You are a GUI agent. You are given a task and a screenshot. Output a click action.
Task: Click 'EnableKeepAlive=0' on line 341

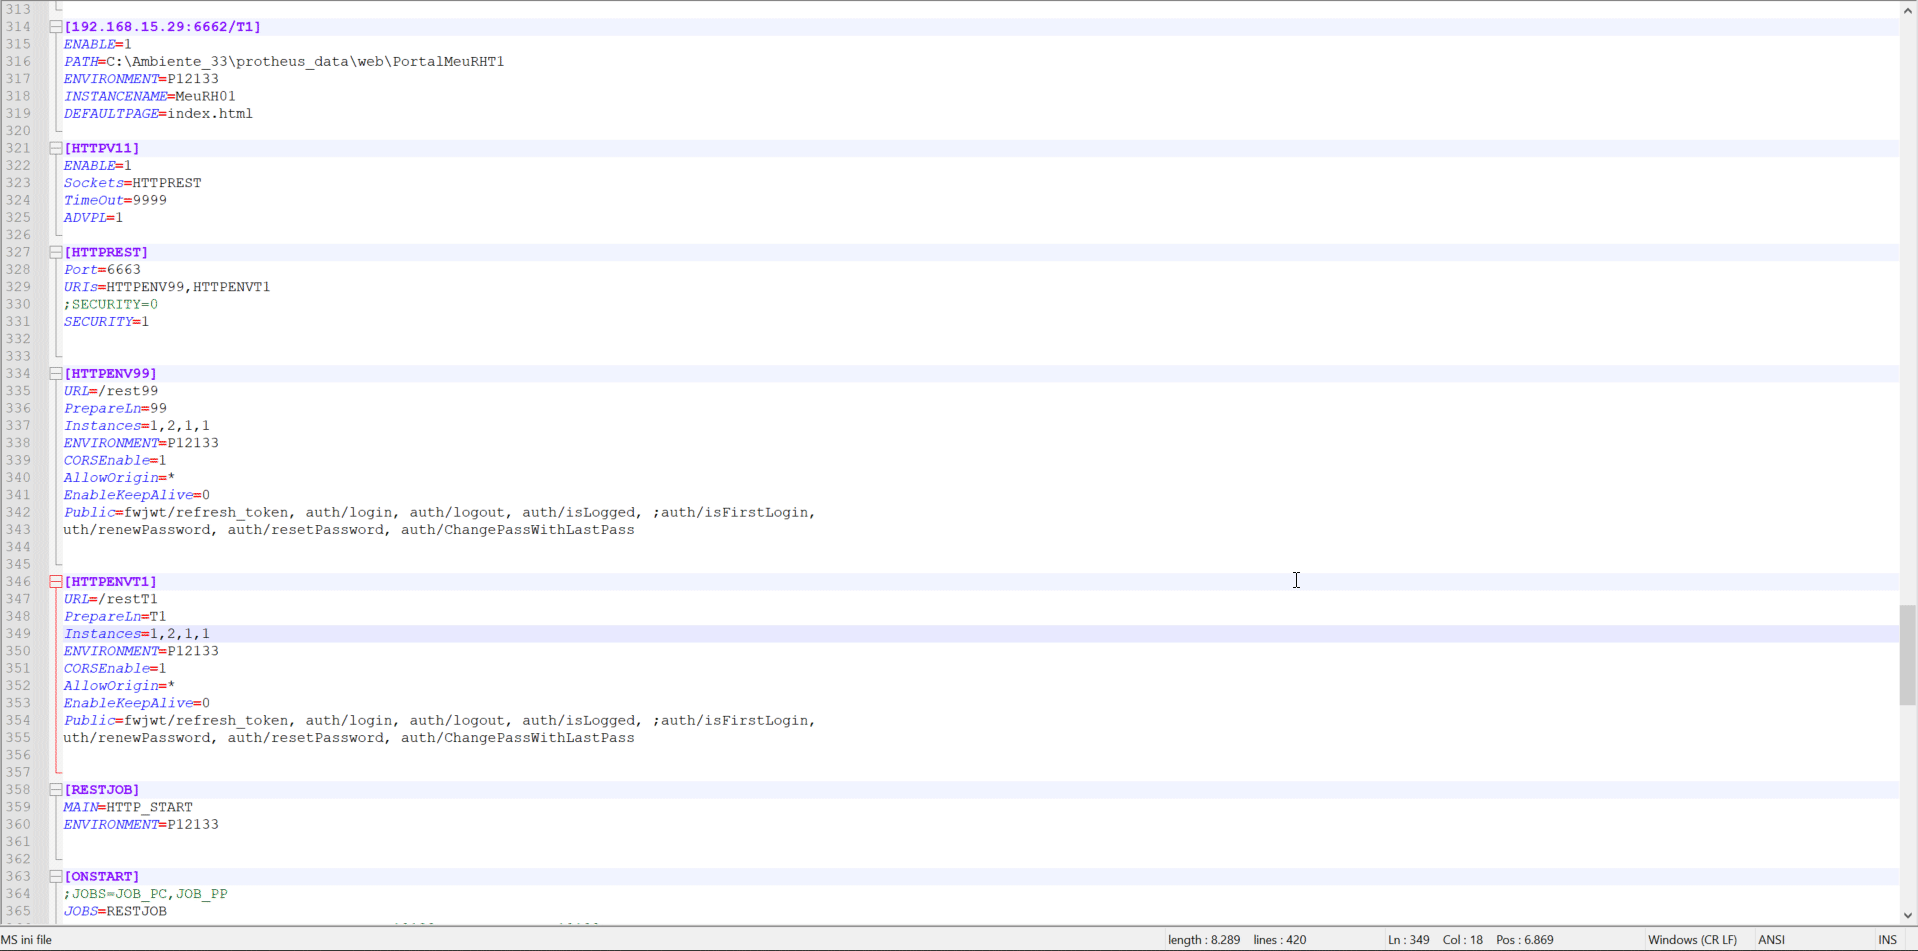click(137, 495)
